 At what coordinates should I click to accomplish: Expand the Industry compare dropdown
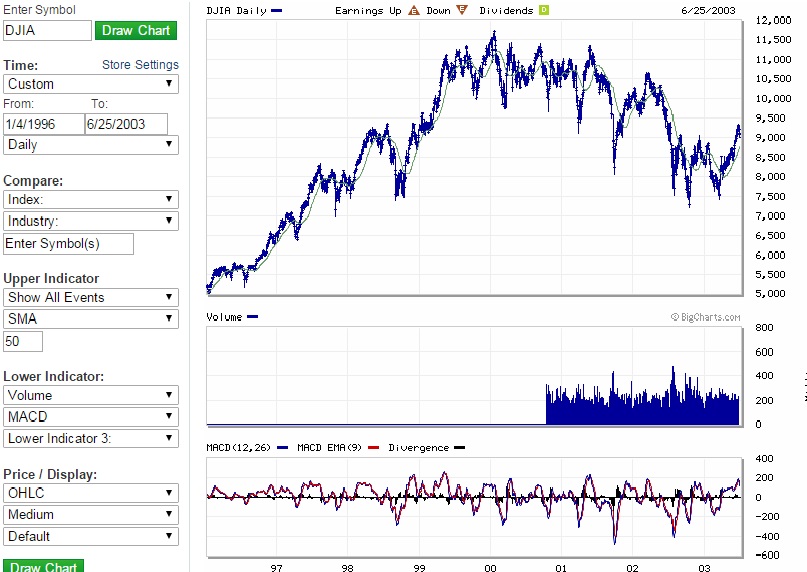point(91,220)
